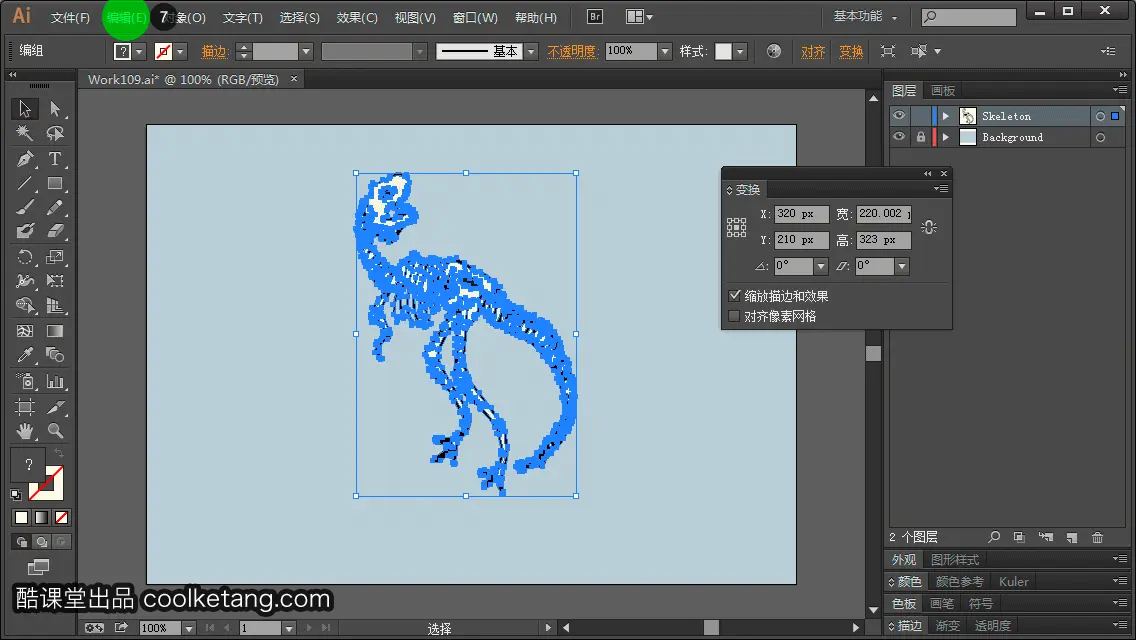Select the Eraser tool
Viewport: 1136px width, 640px height.
click(x=55, y=232)
